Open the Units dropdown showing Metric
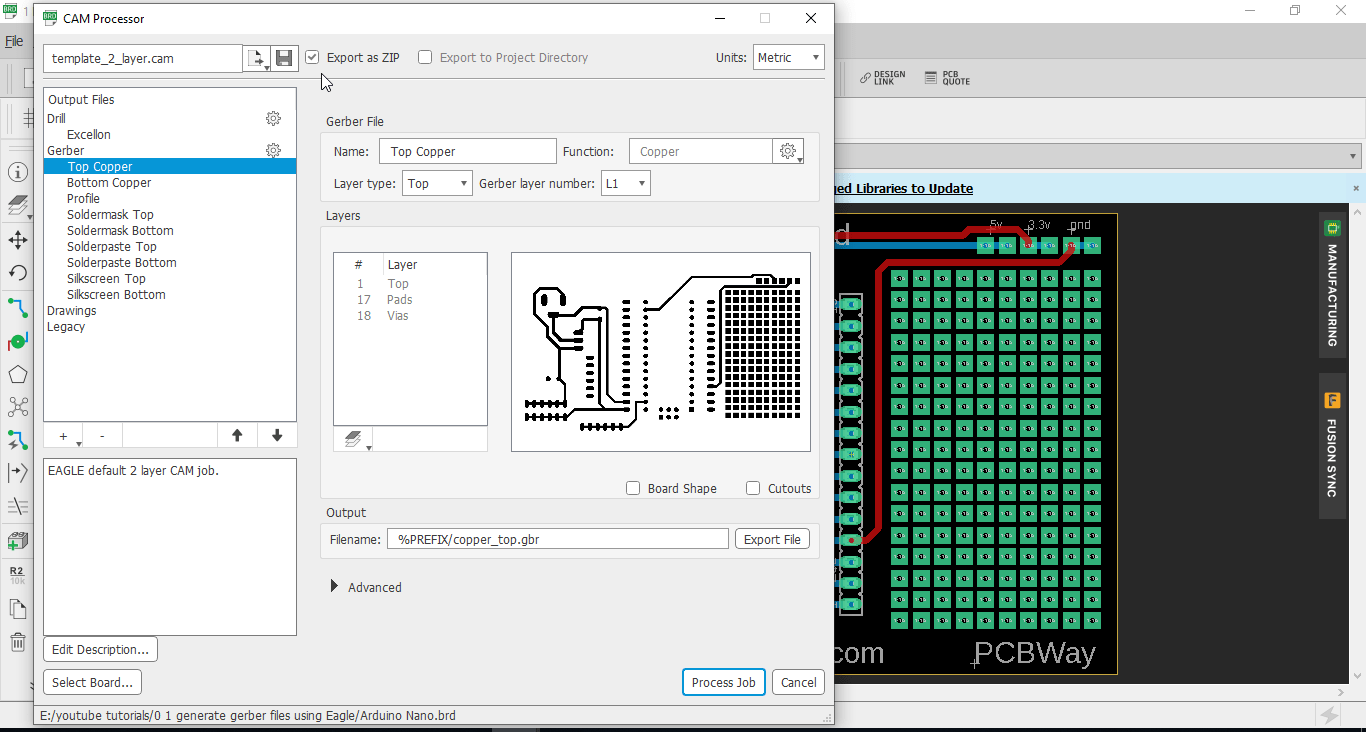Image resolution: width=1366 pixels, height=732 pixels. (789, 58)
